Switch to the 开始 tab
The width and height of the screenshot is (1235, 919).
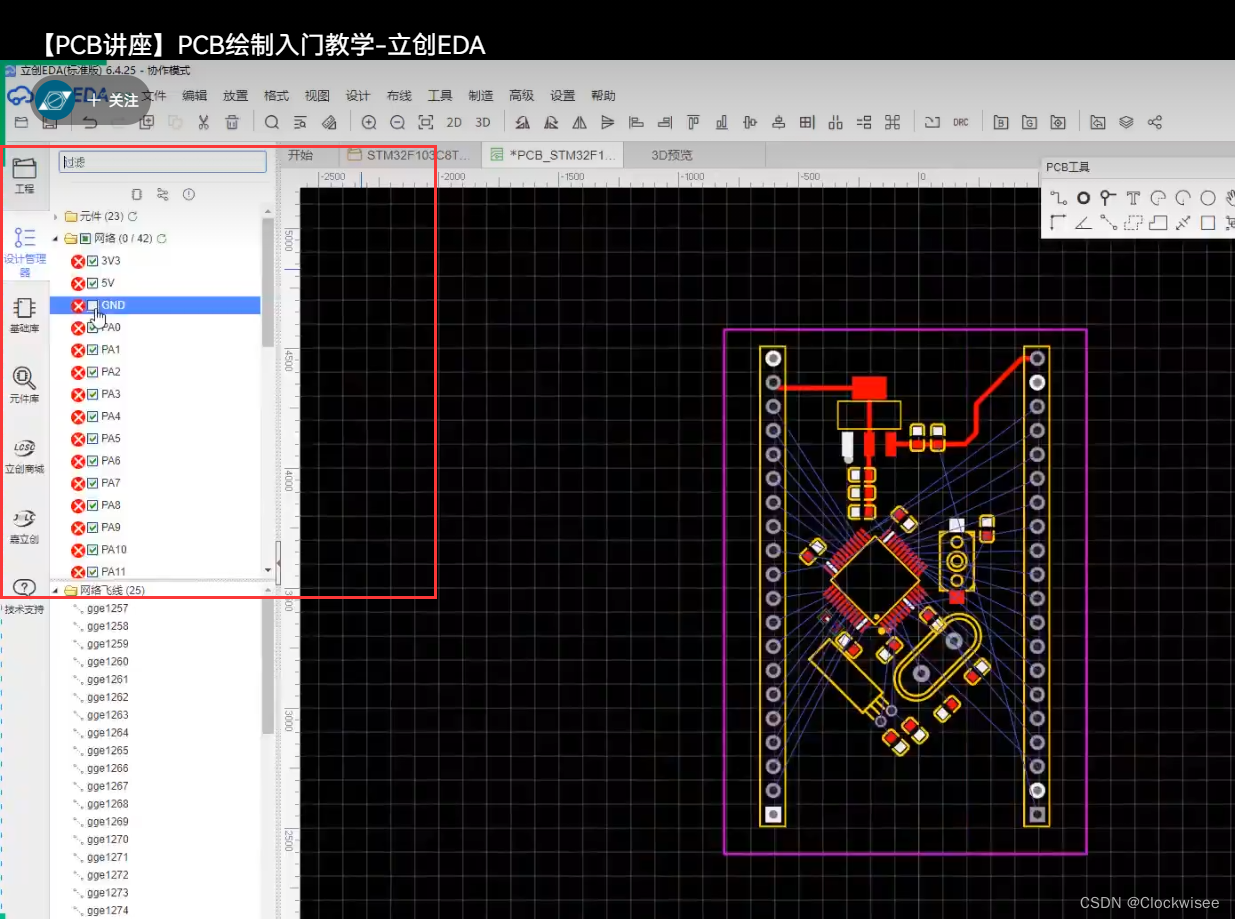(300, 155)
